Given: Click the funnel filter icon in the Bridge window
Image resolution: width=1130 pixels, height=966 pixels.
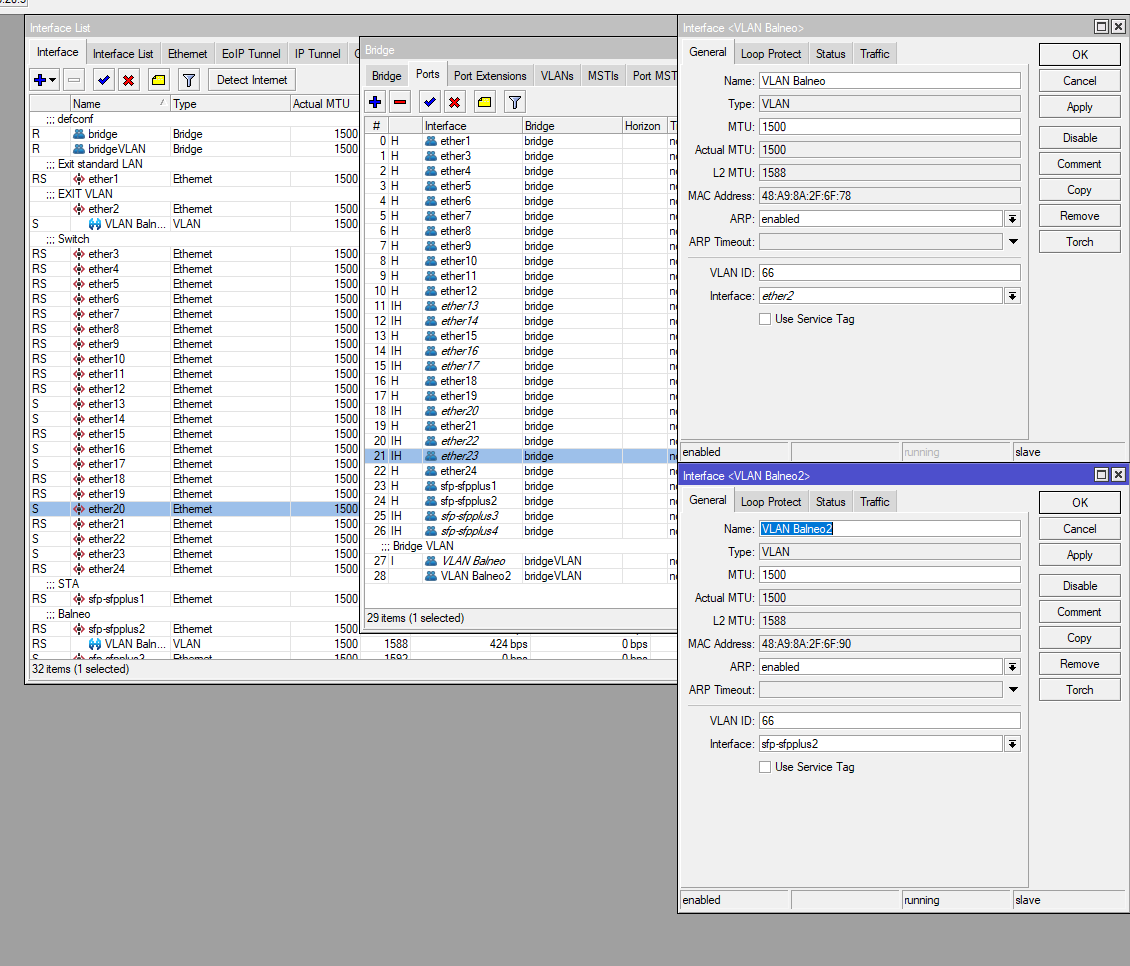Looking at the screenshot, I should click(x=514, y=101).
